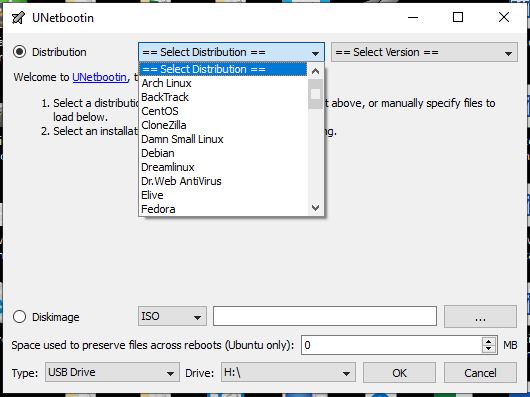
Task: Select the Distribution radio button
Action: click(19, 52)
